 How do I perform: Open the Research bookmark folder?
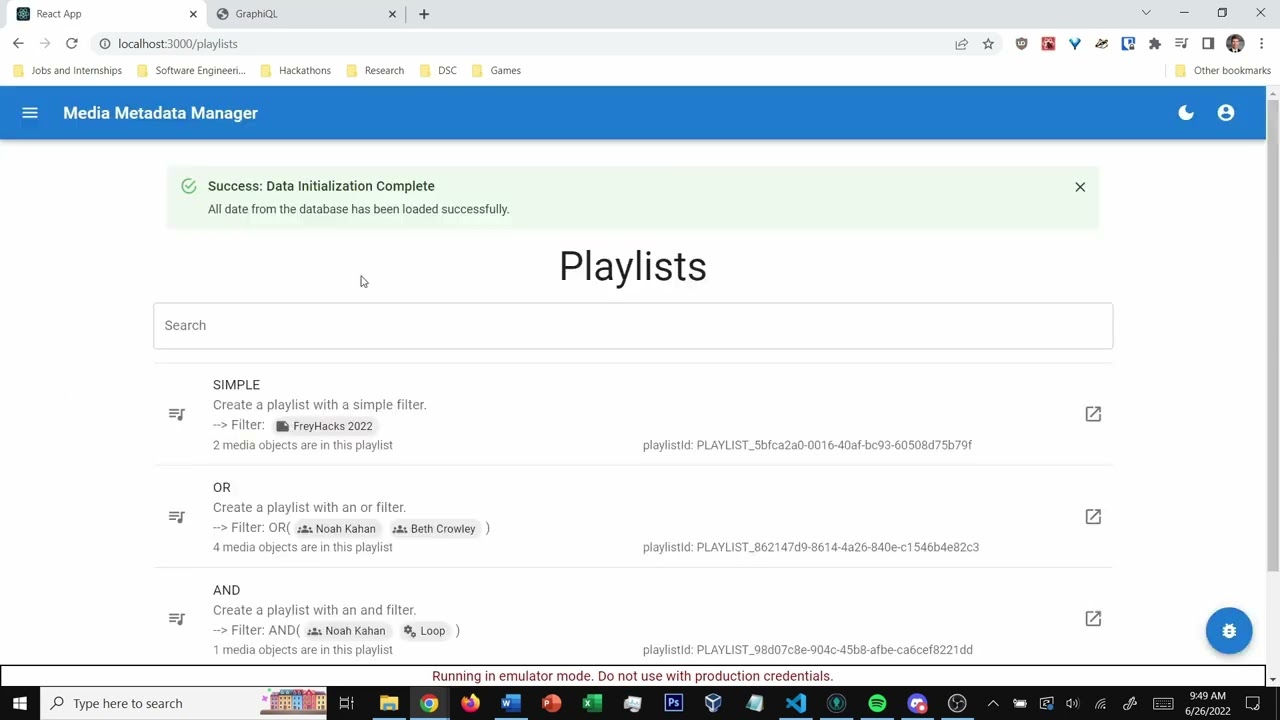pyautogui.click(x=375, y=71)
